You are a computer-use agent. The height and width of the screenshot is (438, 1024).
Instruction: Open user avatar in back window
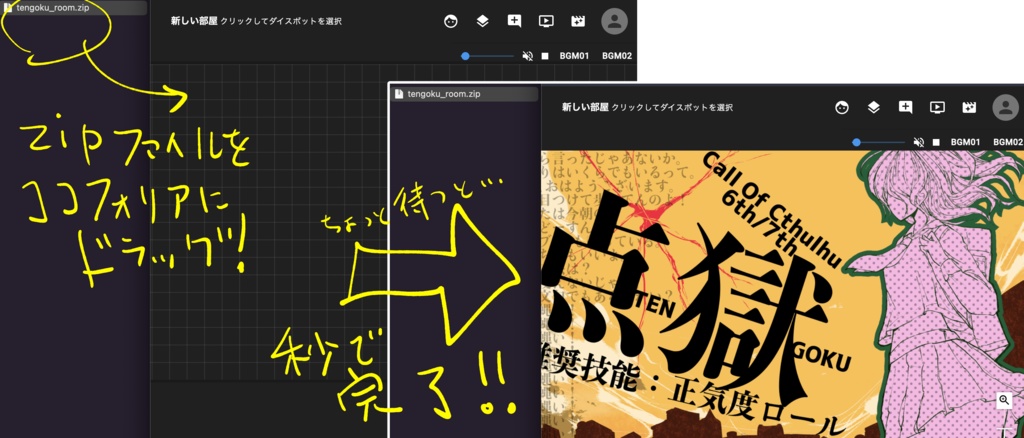[614, 22]
